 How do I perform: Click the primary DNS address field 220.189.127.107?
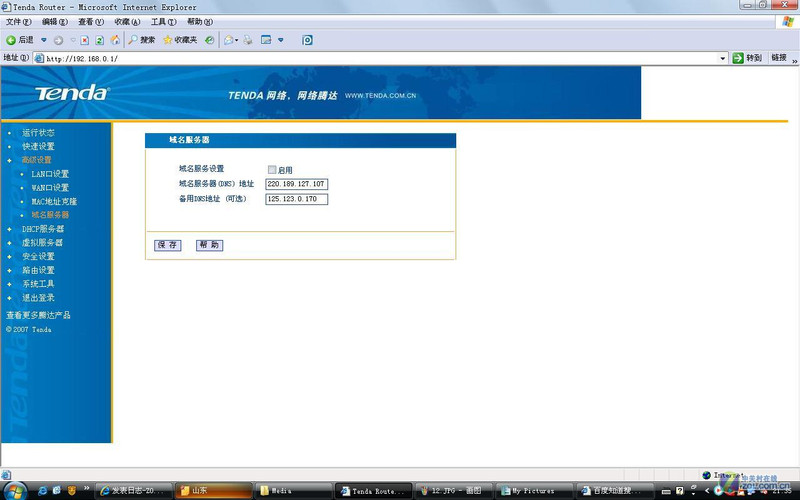coord(296,184)
